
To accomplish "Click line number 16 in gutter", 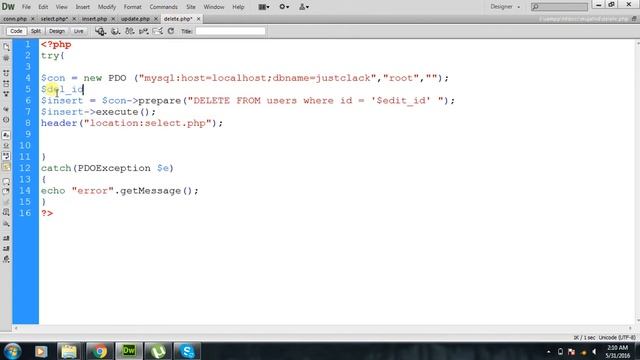I will pyautogui.click(x=25, y=213).
